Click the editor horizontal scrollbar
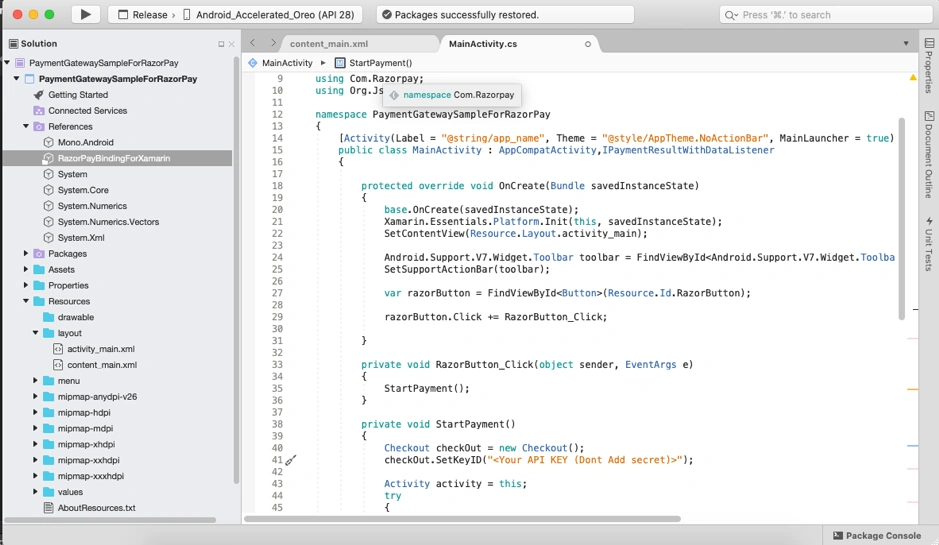The width and height of the screenshot is (939, 545). [x=462, y=519]
